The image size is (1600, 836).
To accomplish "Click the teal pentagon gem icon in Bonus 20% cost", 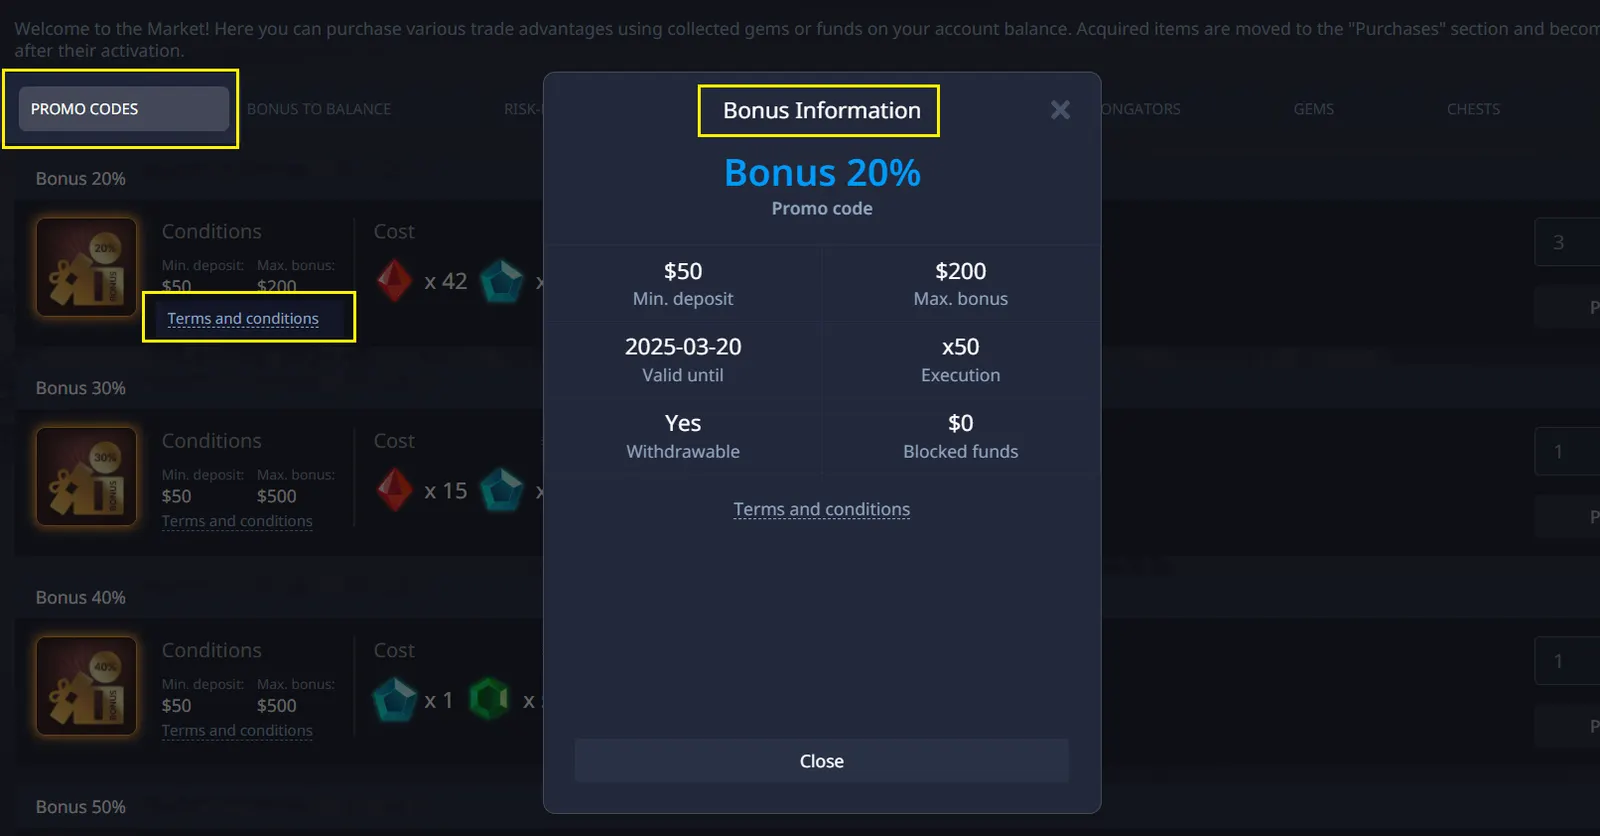I will (x=503, y=281).
